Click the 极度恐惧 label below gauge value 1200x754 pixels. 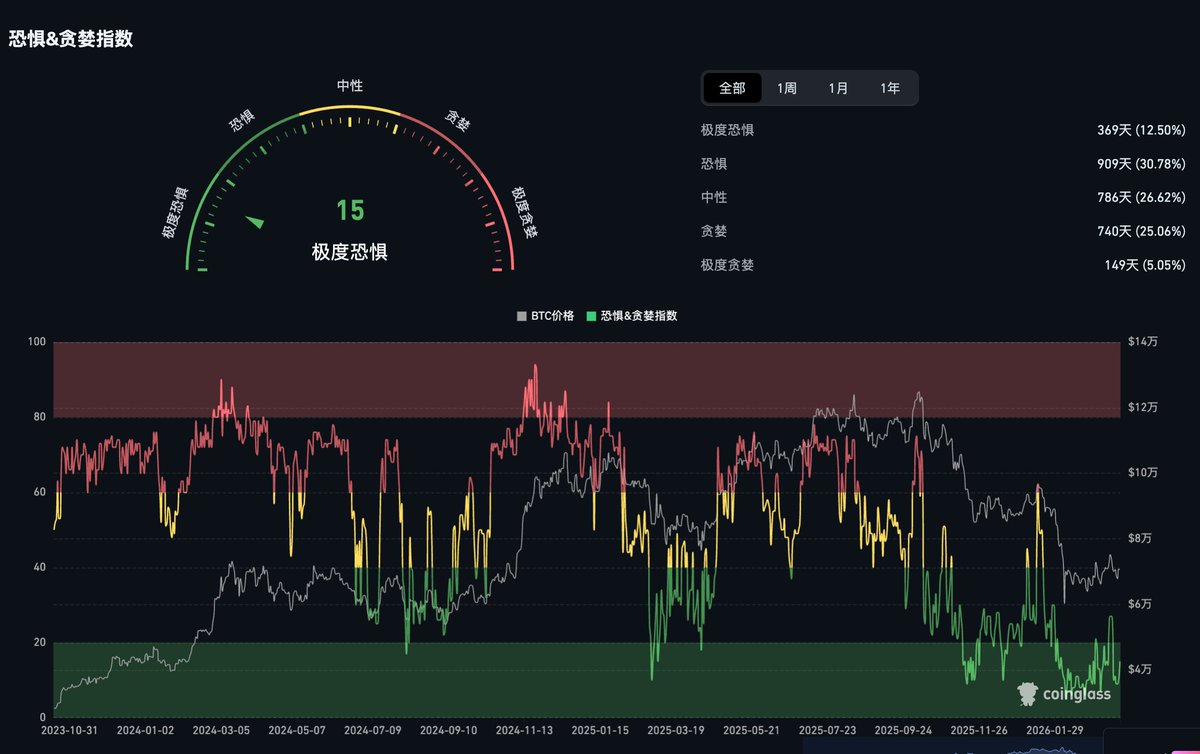(349, 252)
